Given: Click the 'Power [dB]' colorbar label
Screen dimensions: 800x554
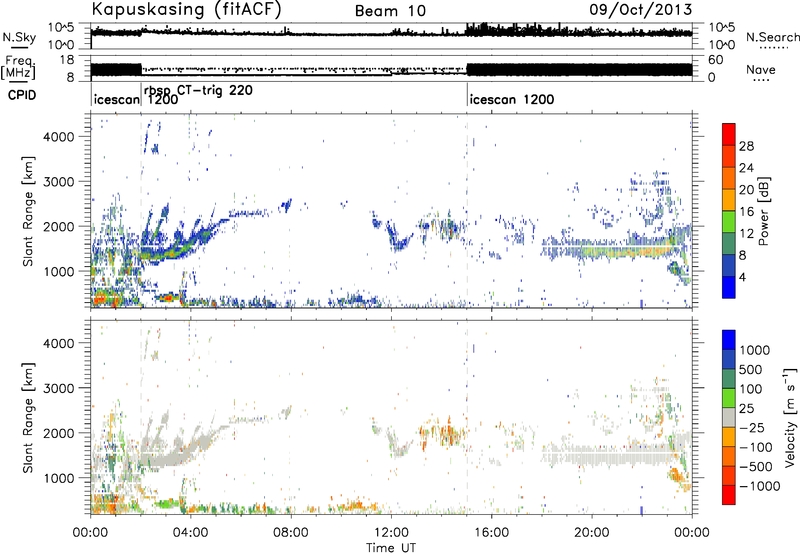Looking at the screenshot, I should (764, 211).
